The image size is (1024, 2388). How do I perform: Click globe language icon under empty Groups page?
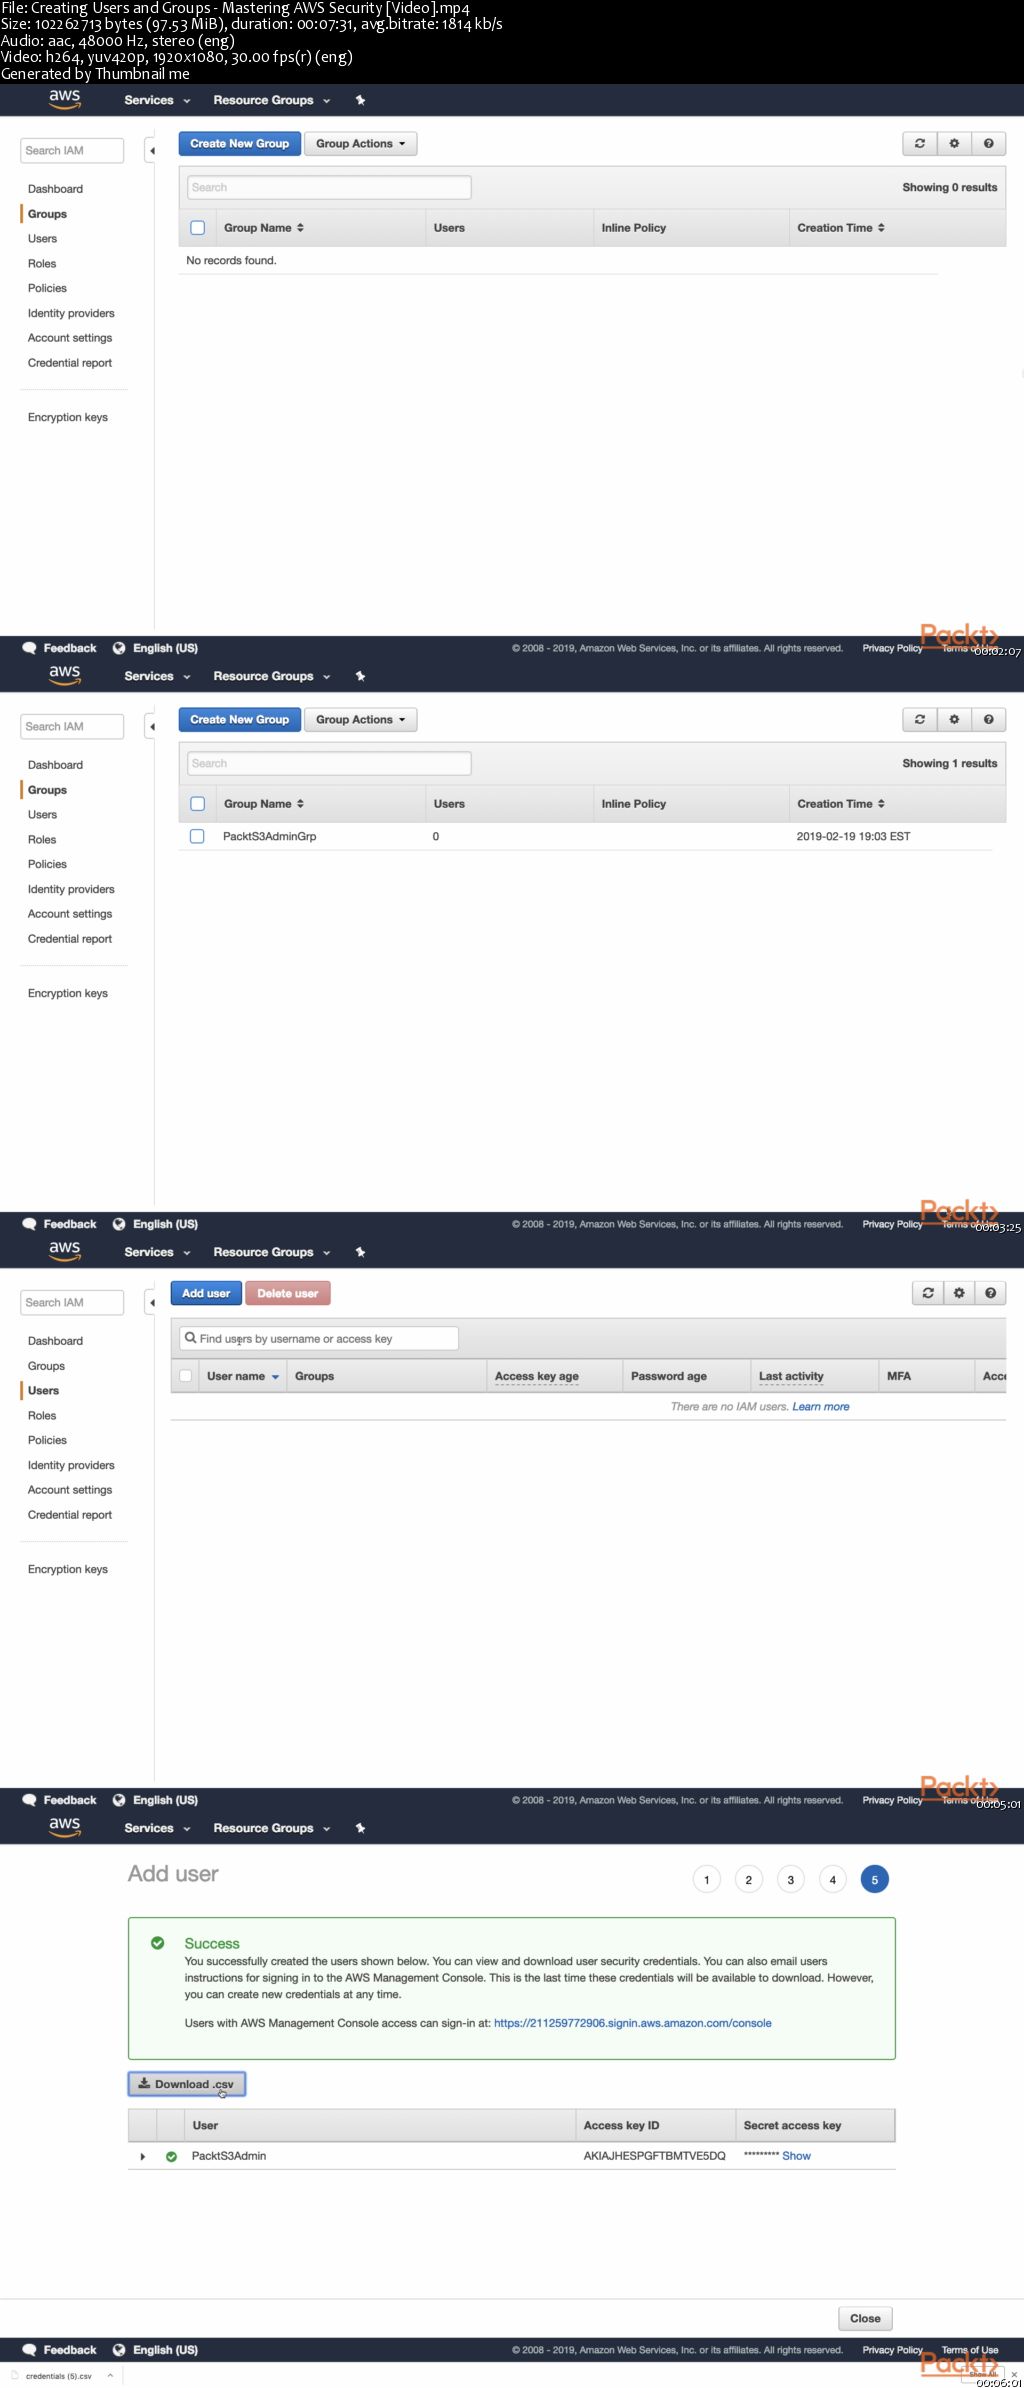[119, 648]
